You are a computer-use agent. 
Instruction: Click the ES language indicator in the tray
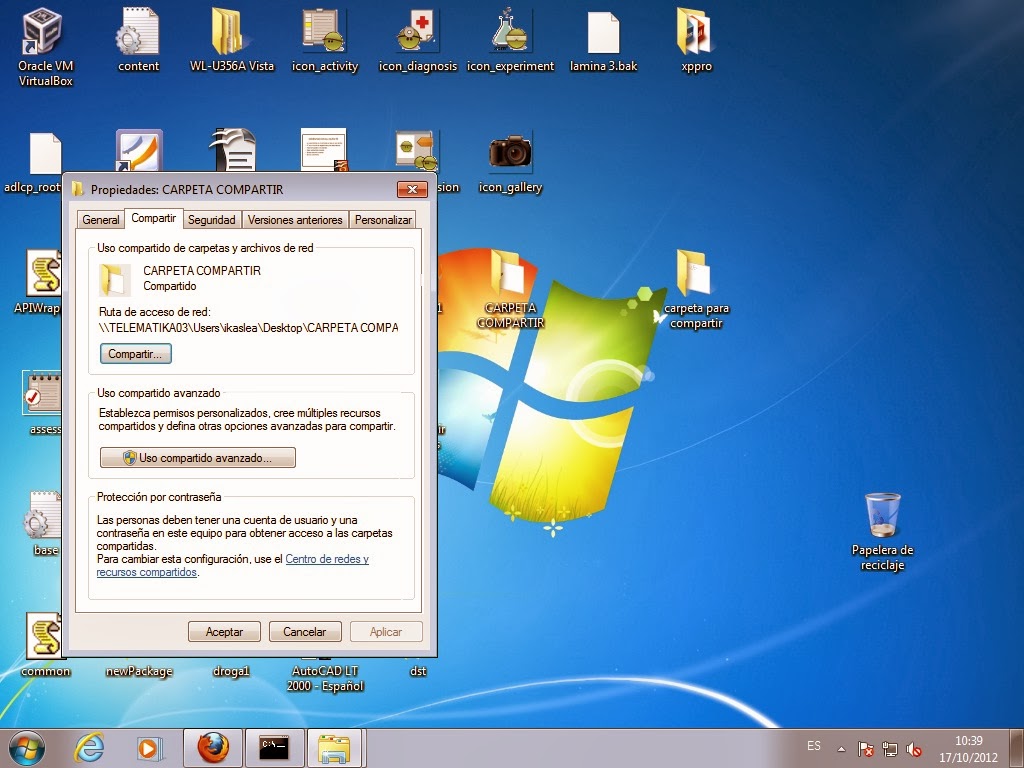(812, 746)
